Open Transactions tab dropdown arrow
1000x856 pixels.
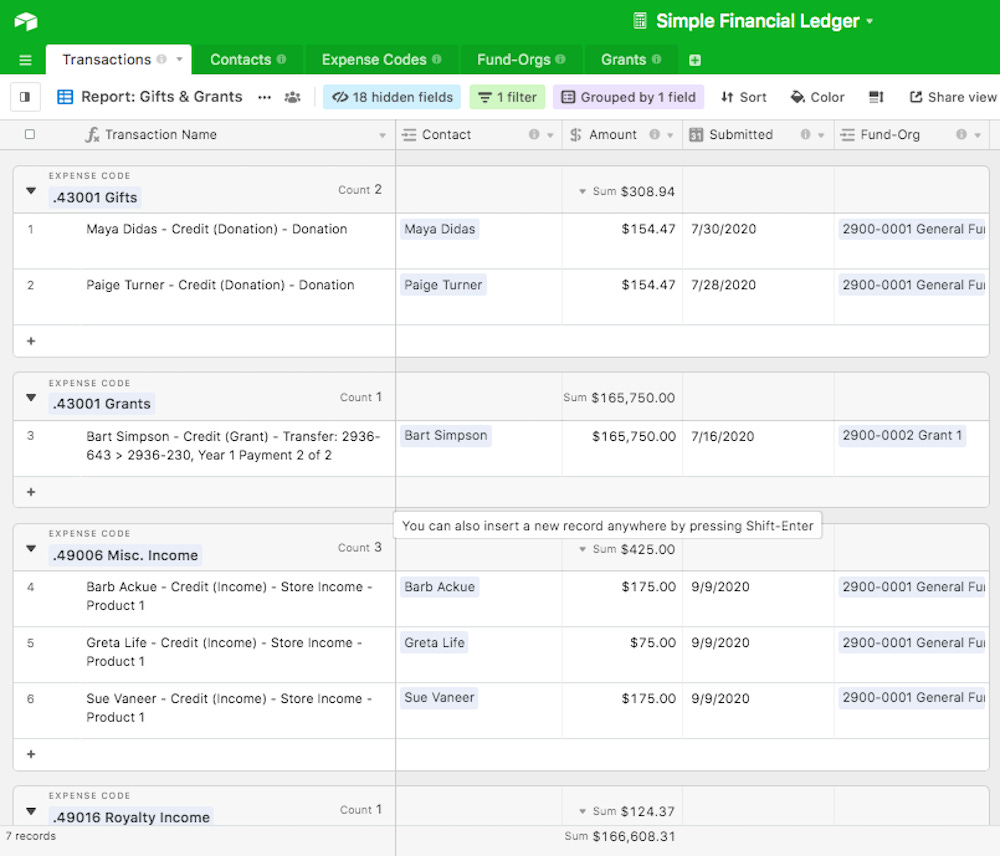180,59
